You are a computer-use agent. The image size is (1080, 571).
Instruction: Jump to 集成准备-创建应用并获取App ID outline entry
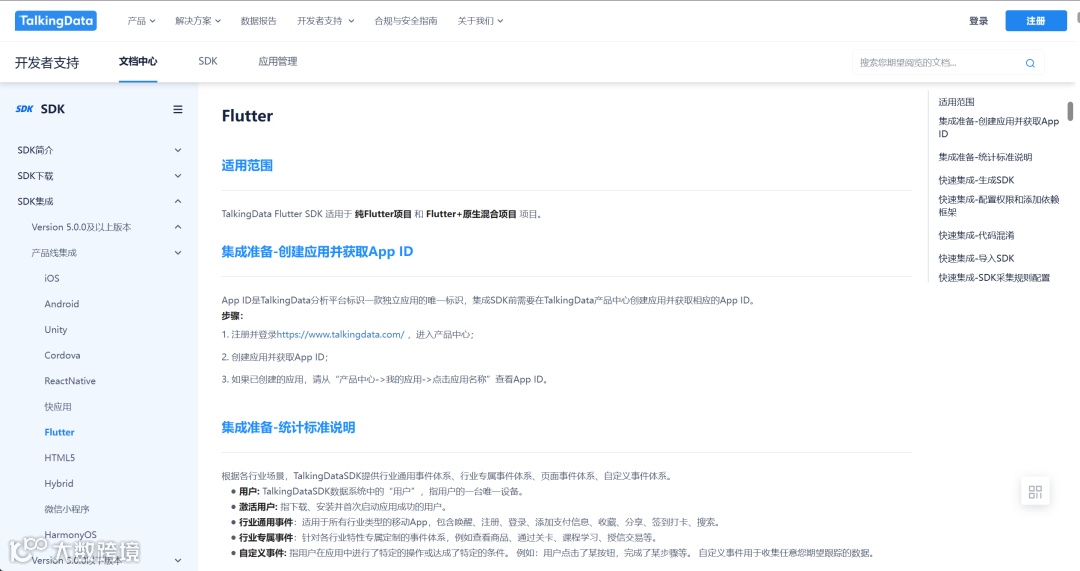click(x=998, y=127)
